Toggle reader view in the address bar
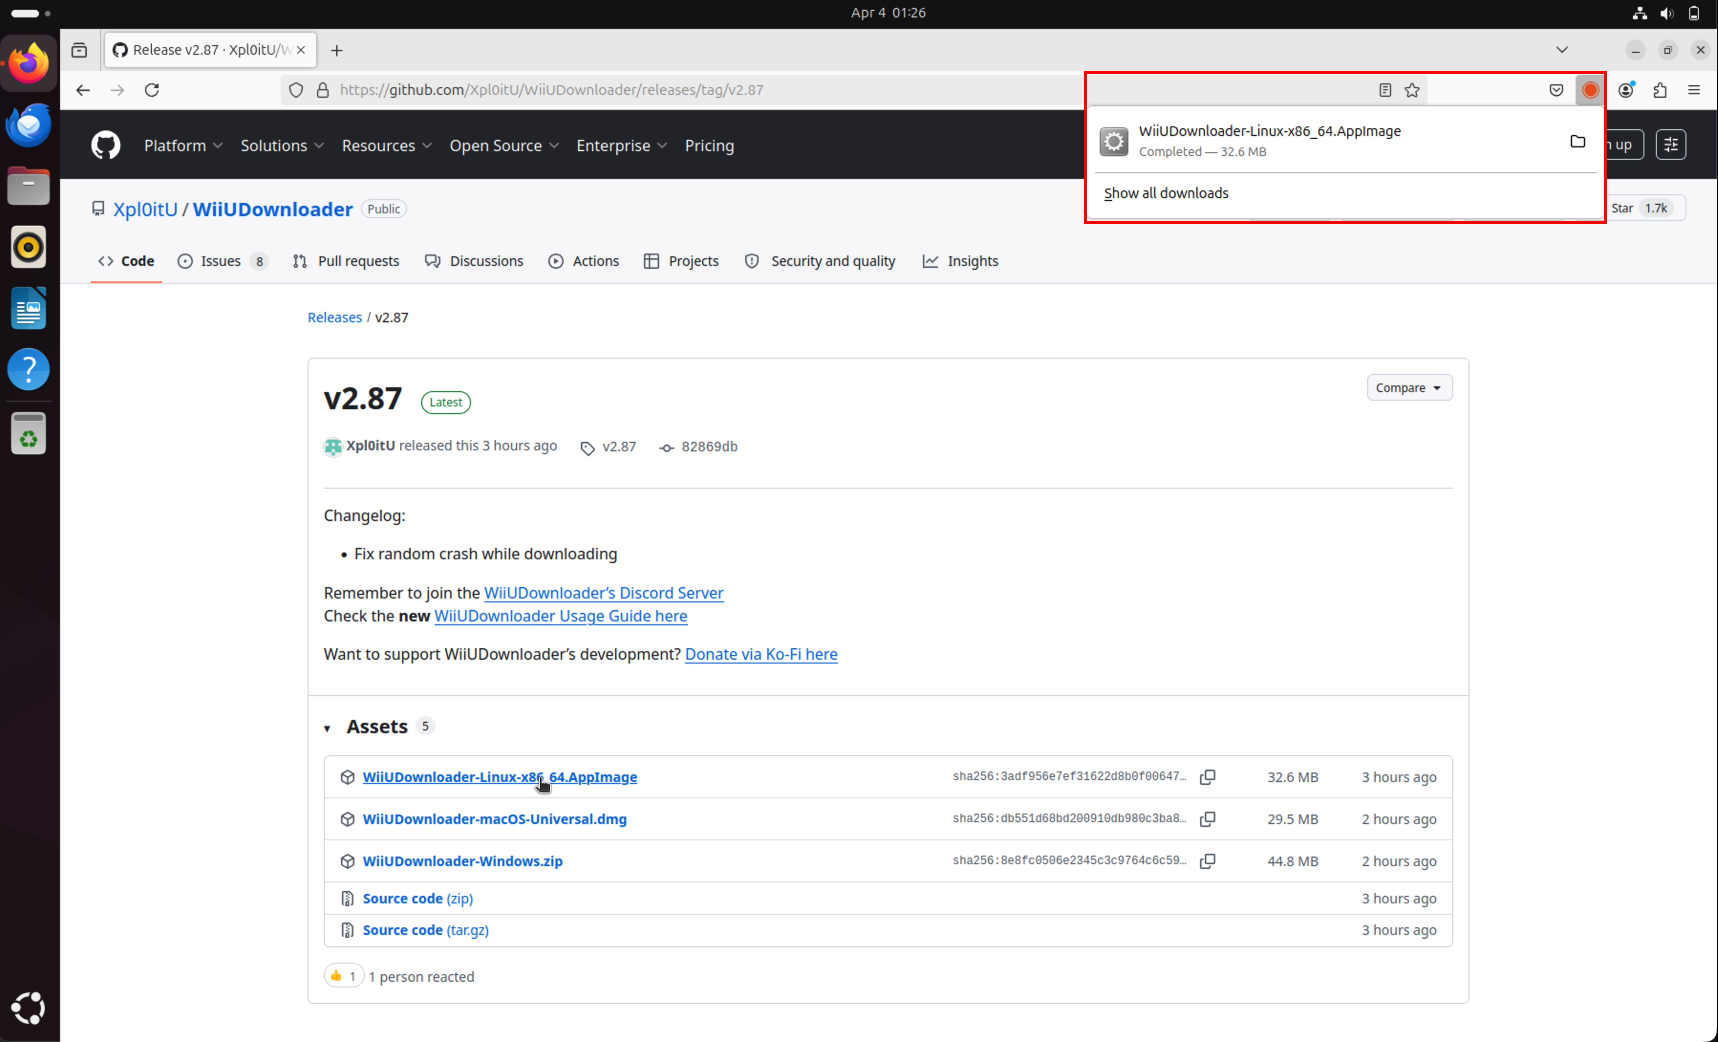1718x1042 pixels. click(1385, 90)
